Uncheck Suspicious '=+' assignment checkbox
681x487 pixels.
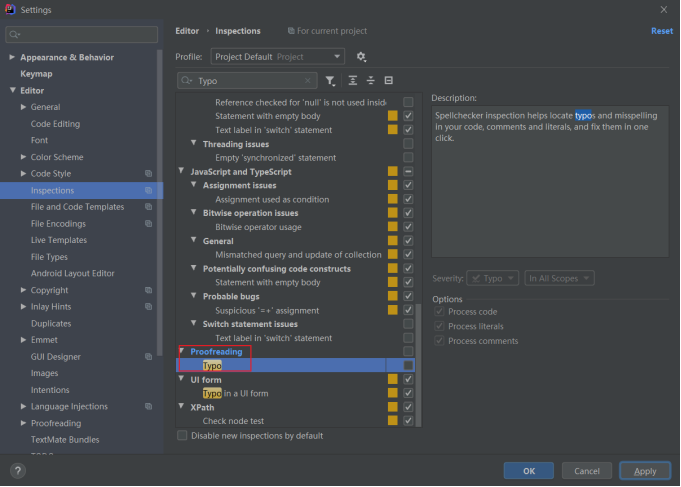click(408, 310)
